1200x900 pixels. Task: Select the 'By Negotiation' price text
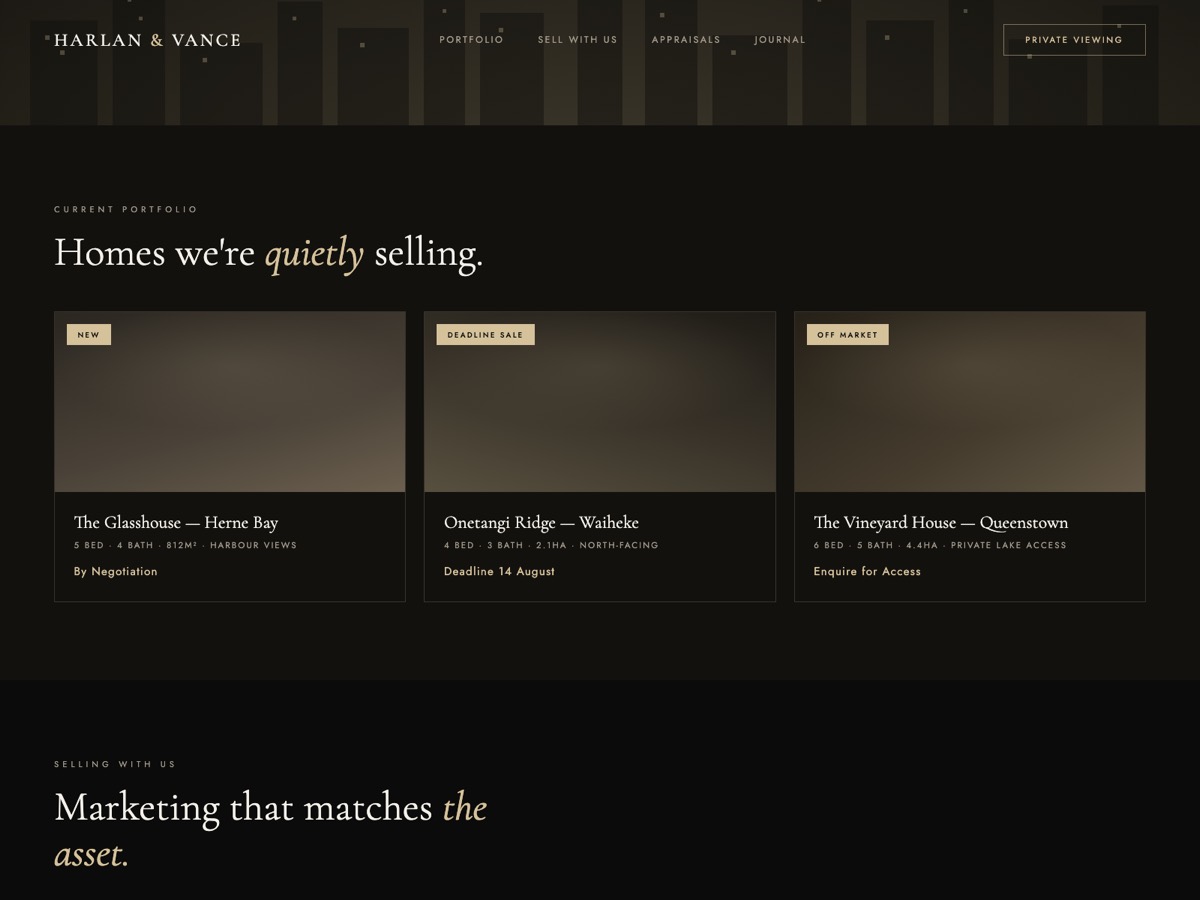tap(116, 572)
